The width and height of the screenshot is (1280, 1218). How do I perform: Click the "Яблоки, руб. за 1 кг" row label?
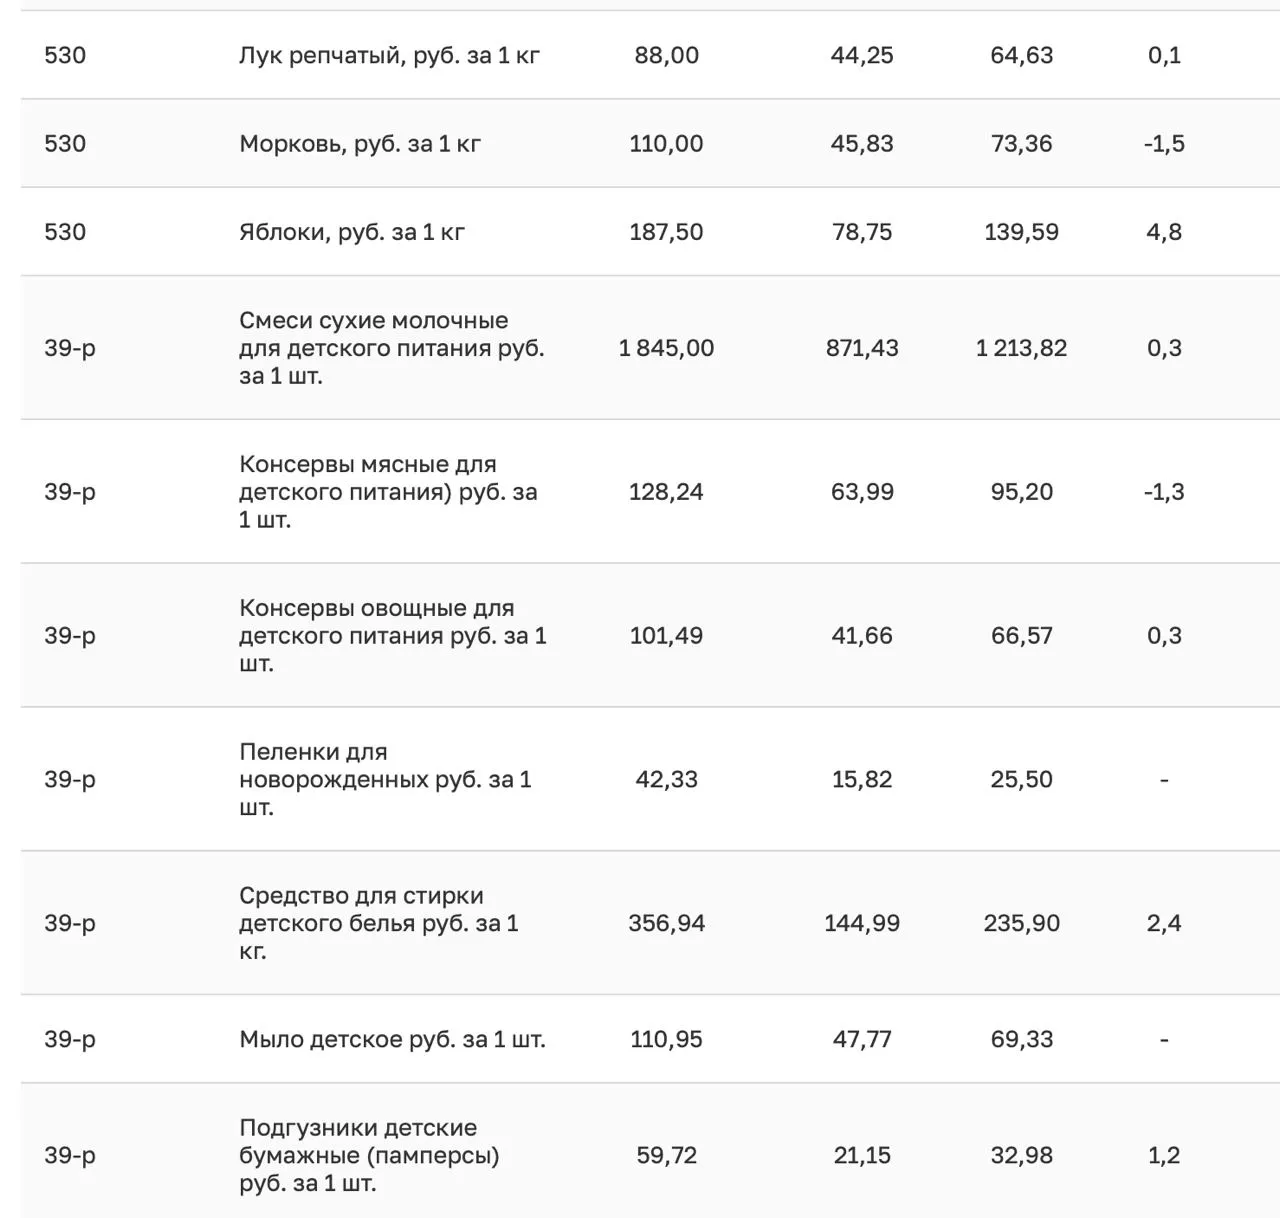[x=352, y=232]
